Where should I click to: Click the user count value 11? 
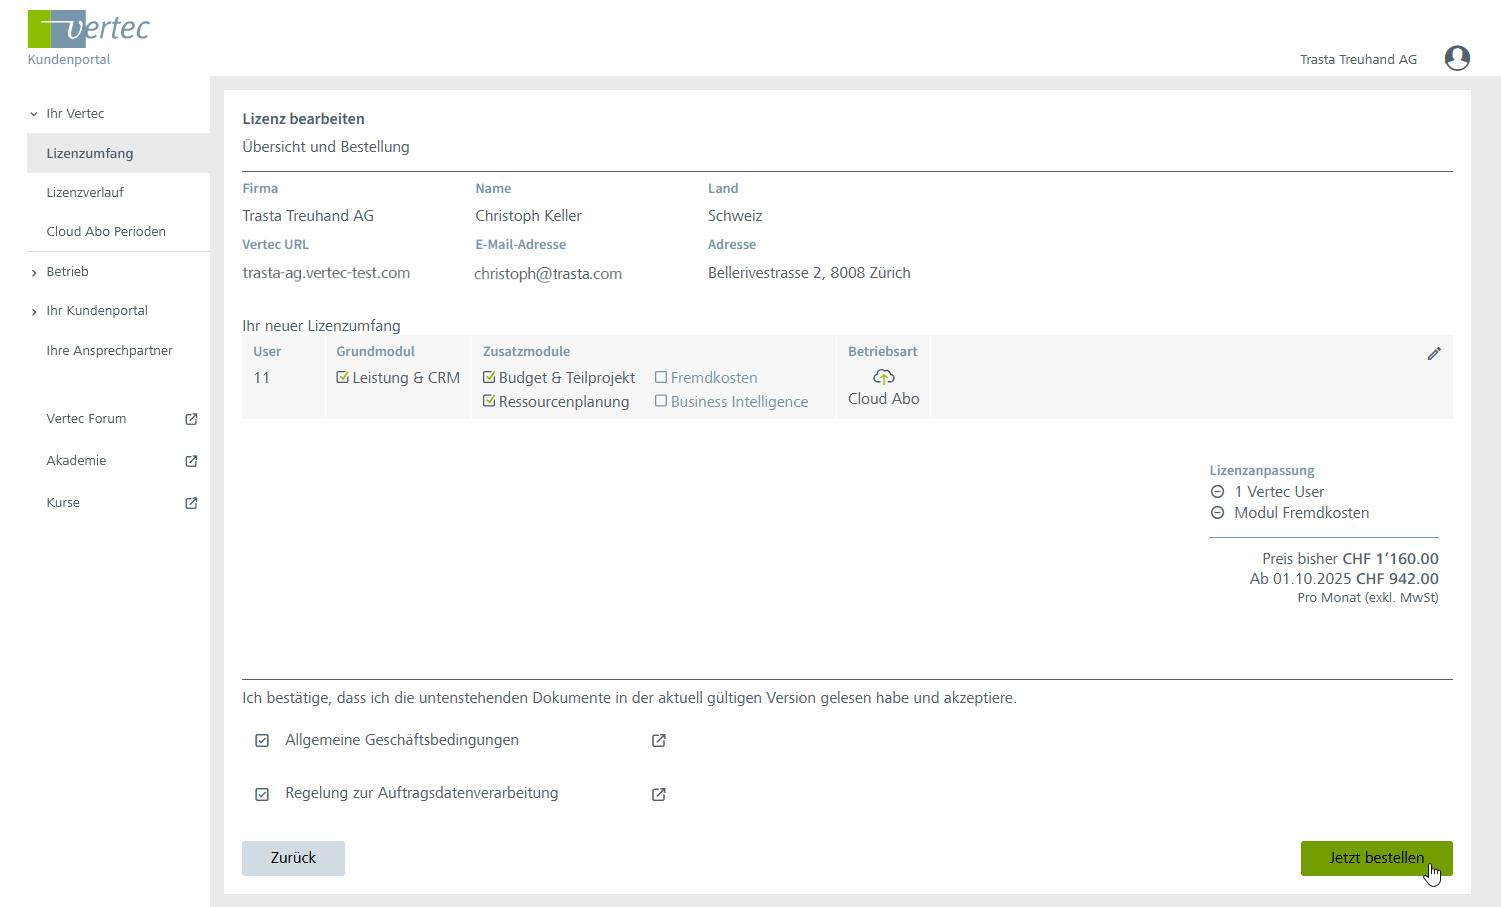click(x=262, y=378)
